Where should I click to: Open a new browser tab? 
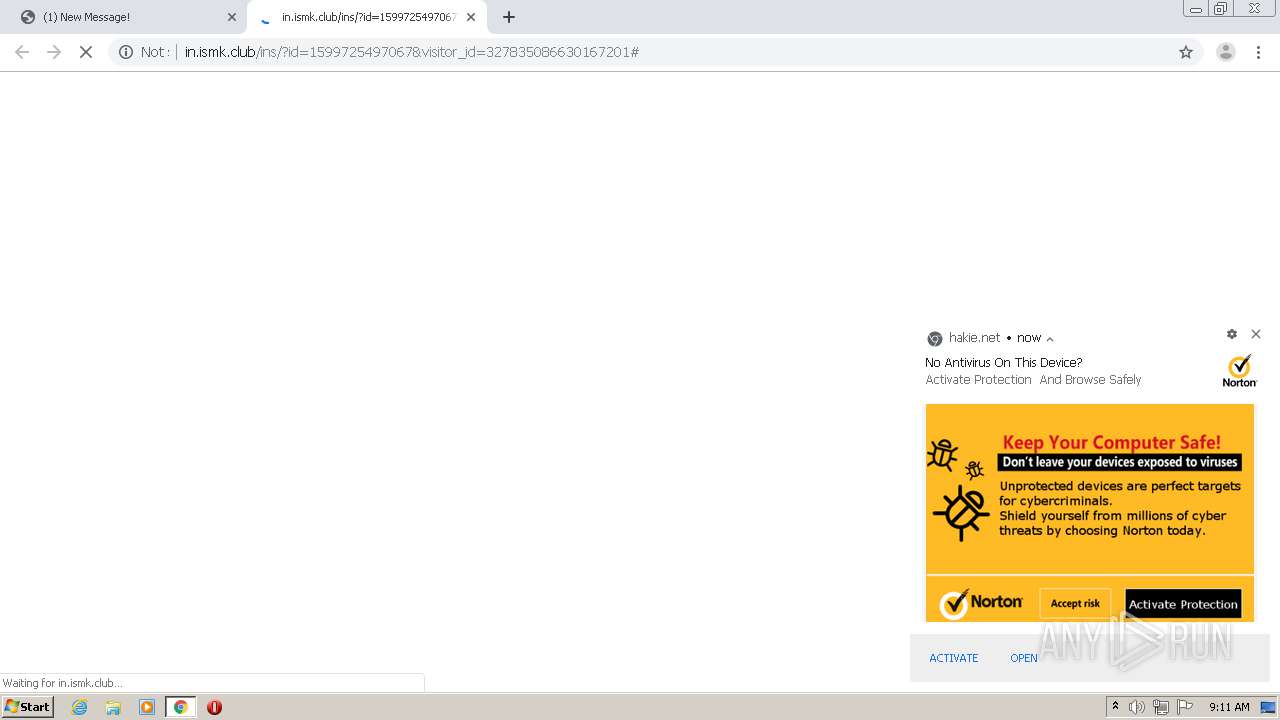[x=509, y=17]
